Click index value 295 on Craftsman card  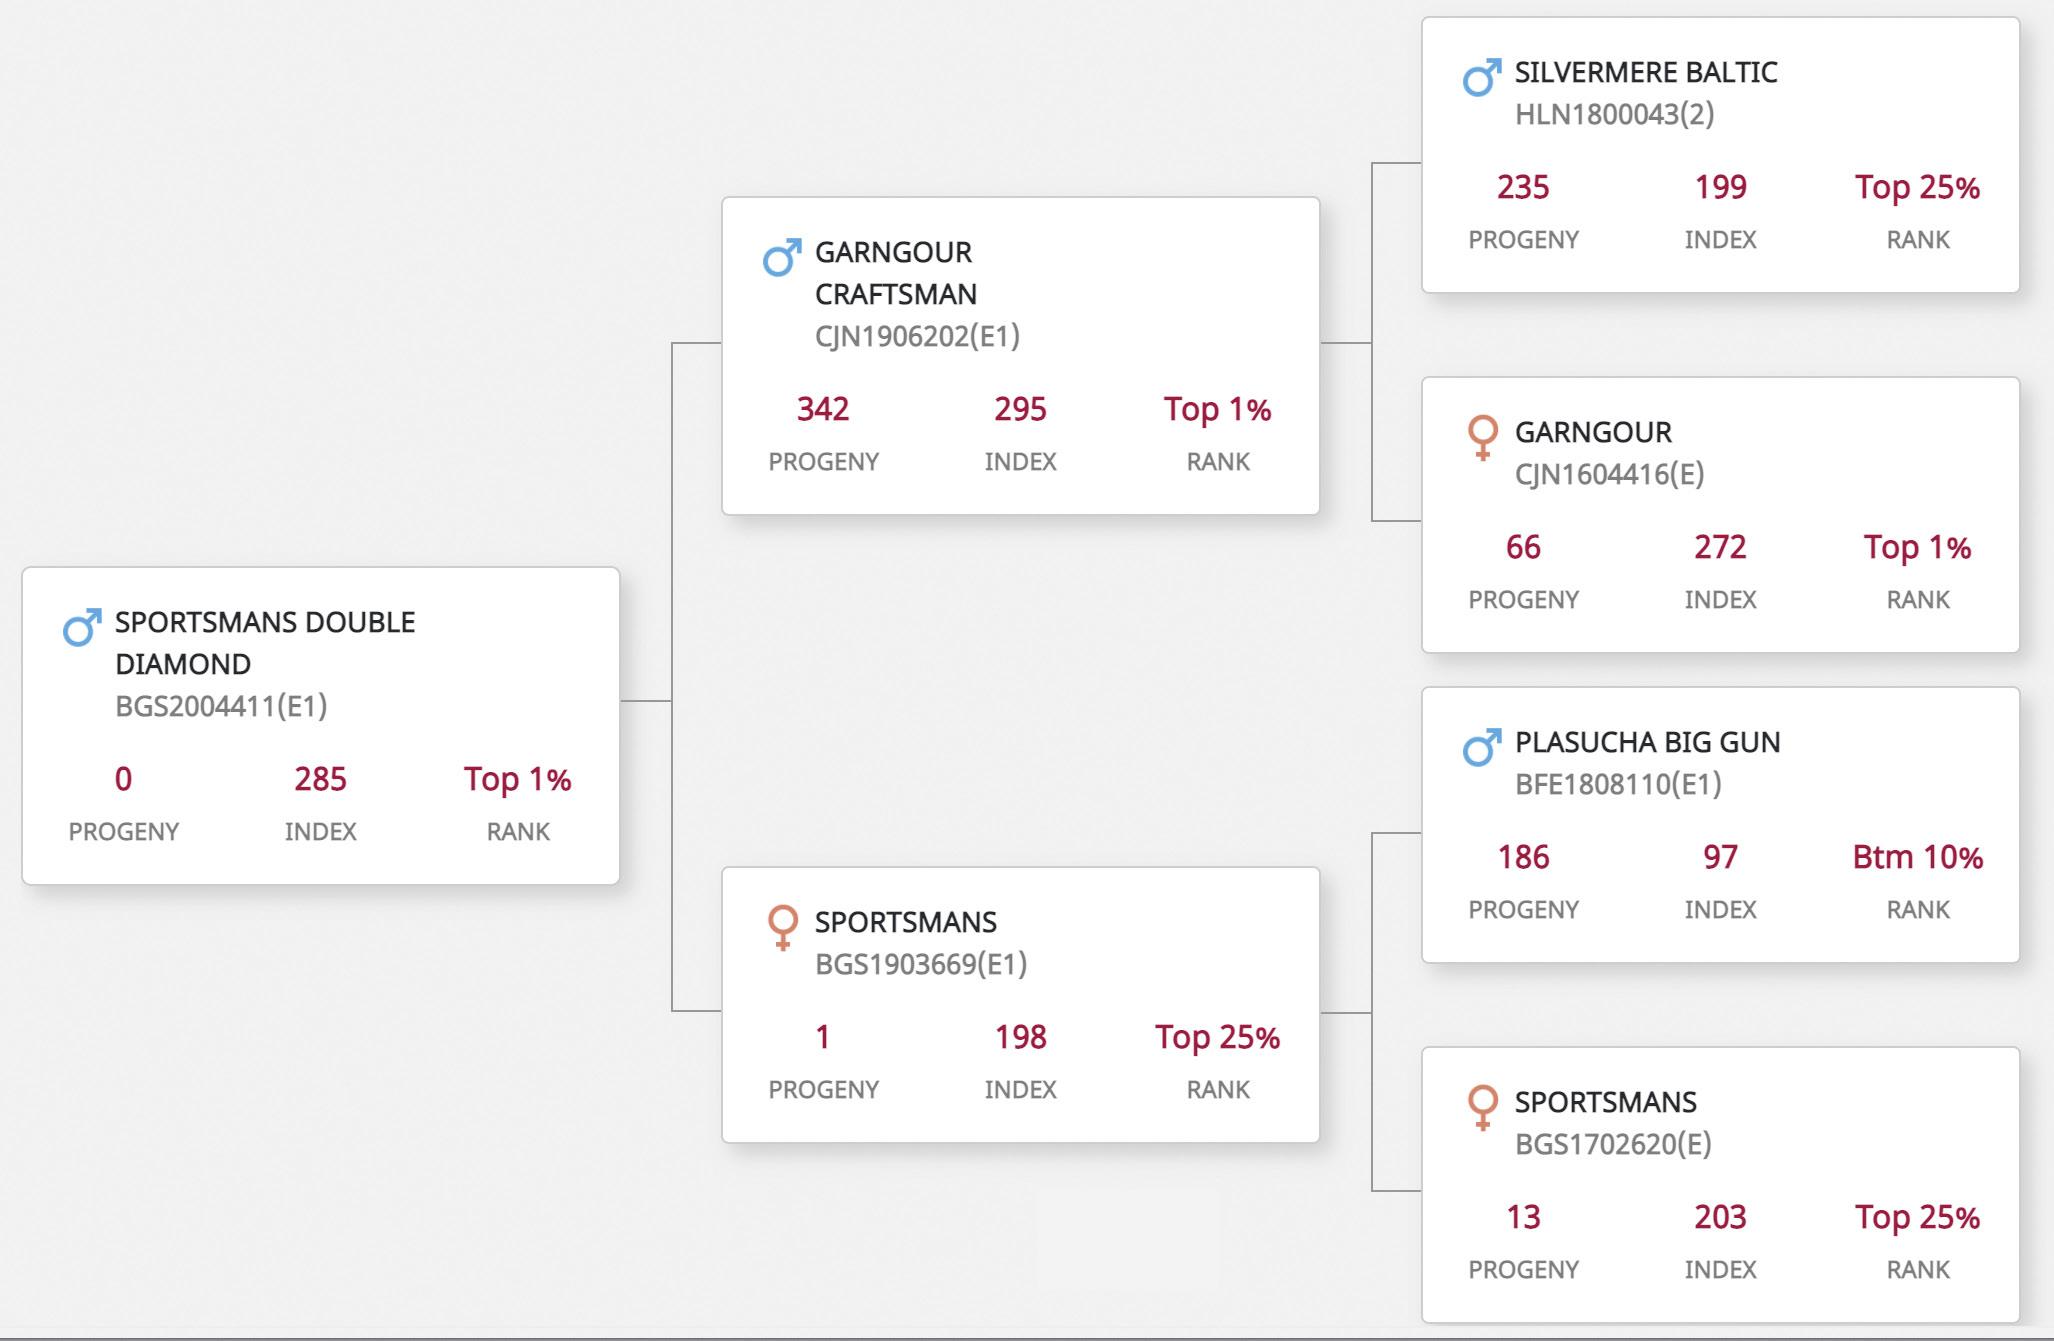pos(1020,409)
